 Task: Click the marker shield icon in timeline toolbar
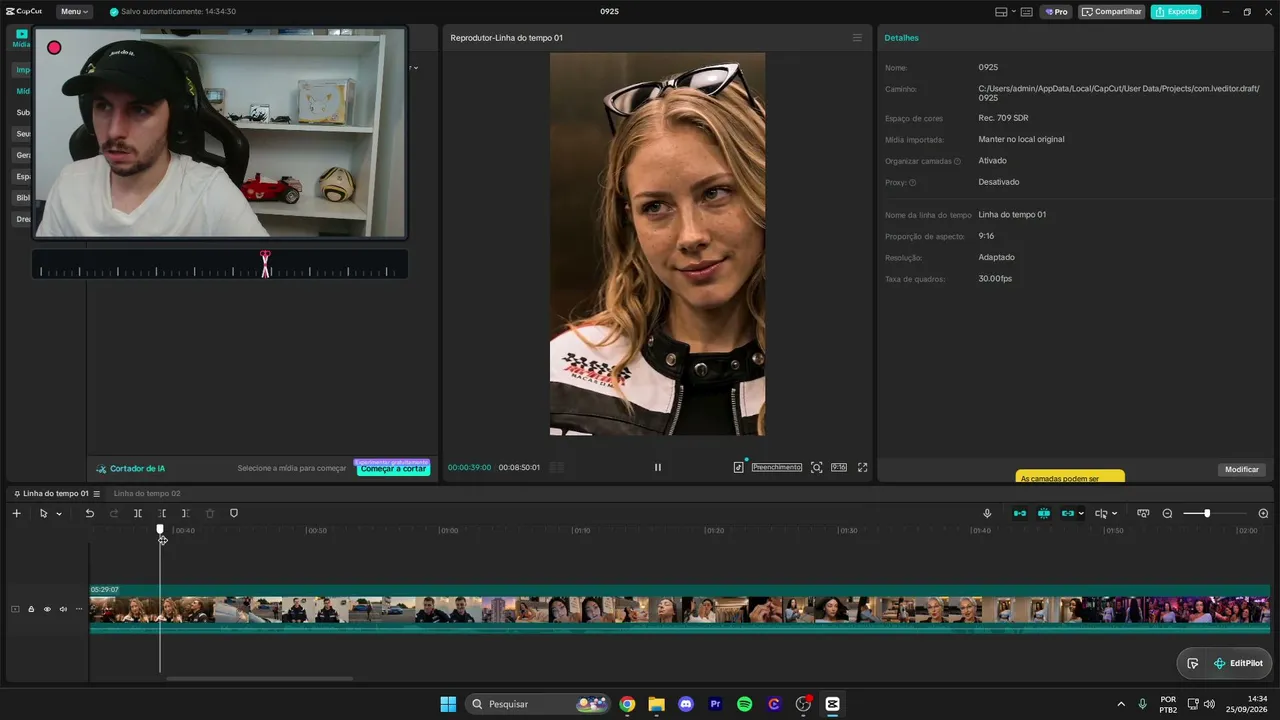tap(234, 513)
